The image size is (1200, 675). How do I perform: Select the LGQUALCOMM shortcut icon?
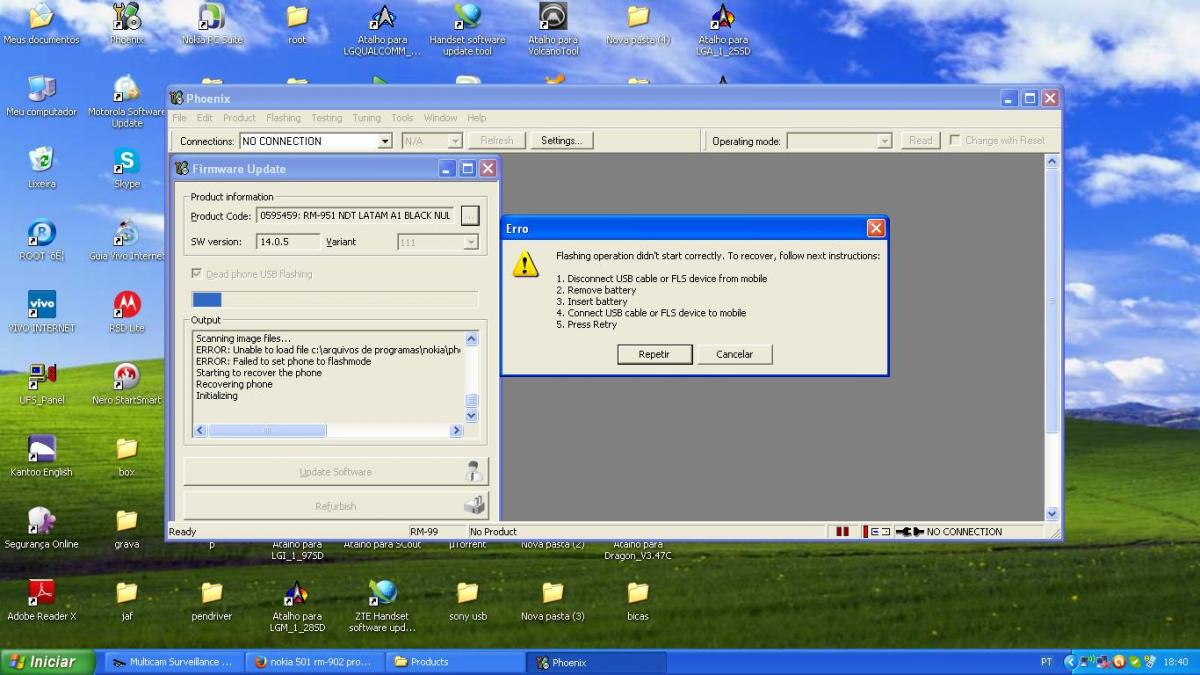(x=382, y=28)
